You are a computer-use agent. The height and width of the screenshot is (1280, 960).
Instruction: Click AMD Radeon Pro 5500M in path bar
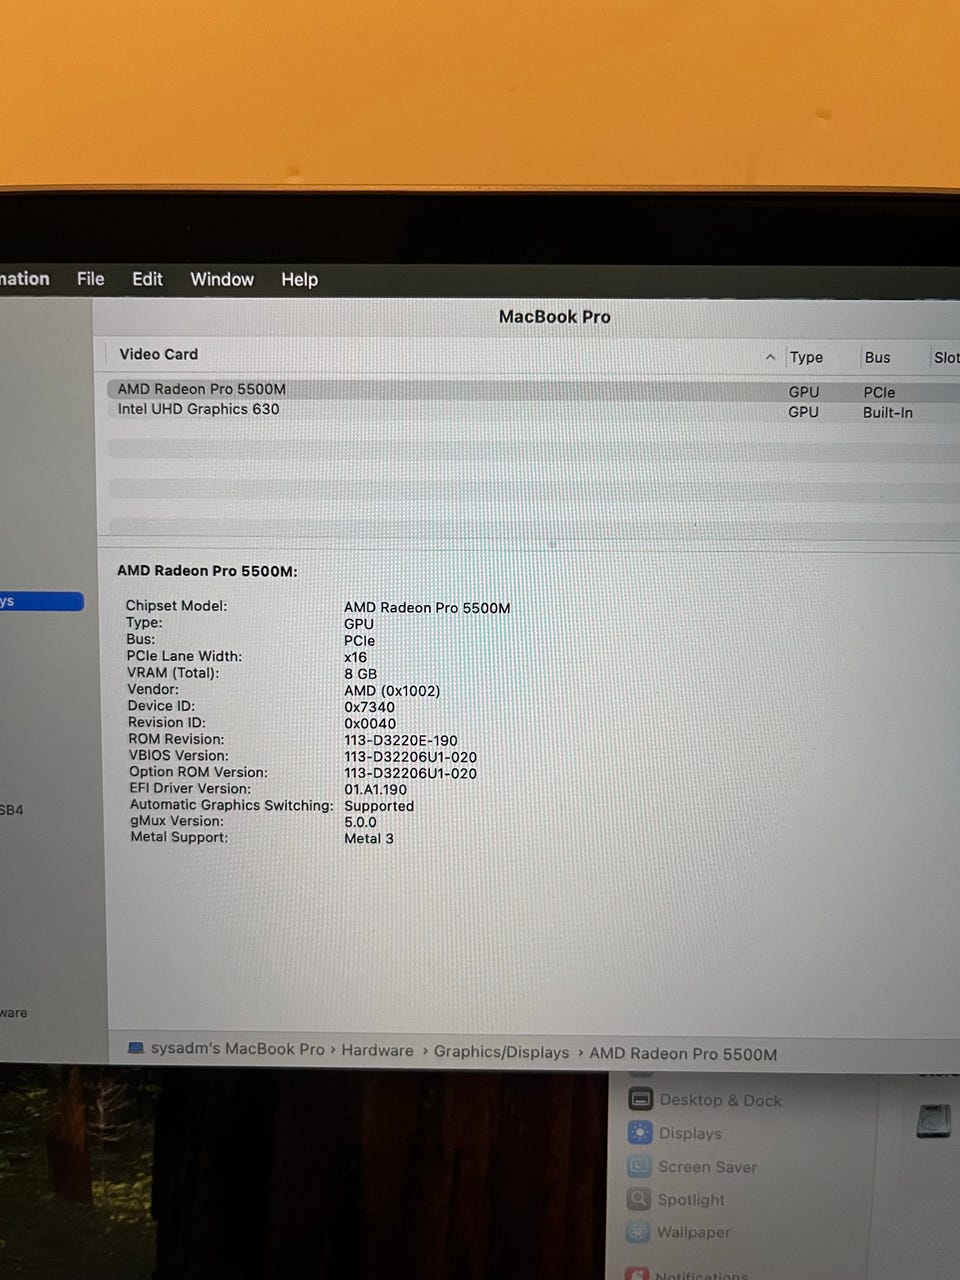683,1054
